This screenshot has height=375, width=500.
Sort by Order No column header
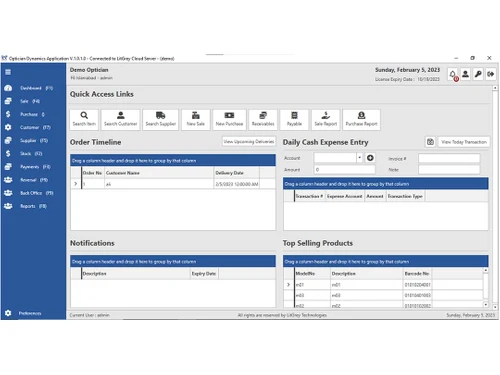[93, 173]
